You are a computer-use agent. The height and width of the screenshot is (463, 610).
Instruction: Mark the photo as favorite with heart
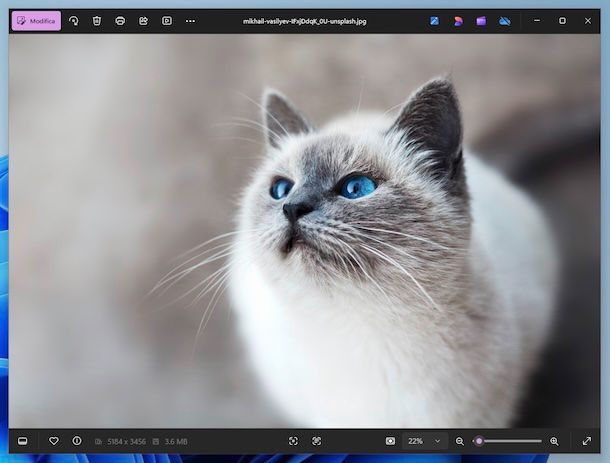tap(54, 441)
